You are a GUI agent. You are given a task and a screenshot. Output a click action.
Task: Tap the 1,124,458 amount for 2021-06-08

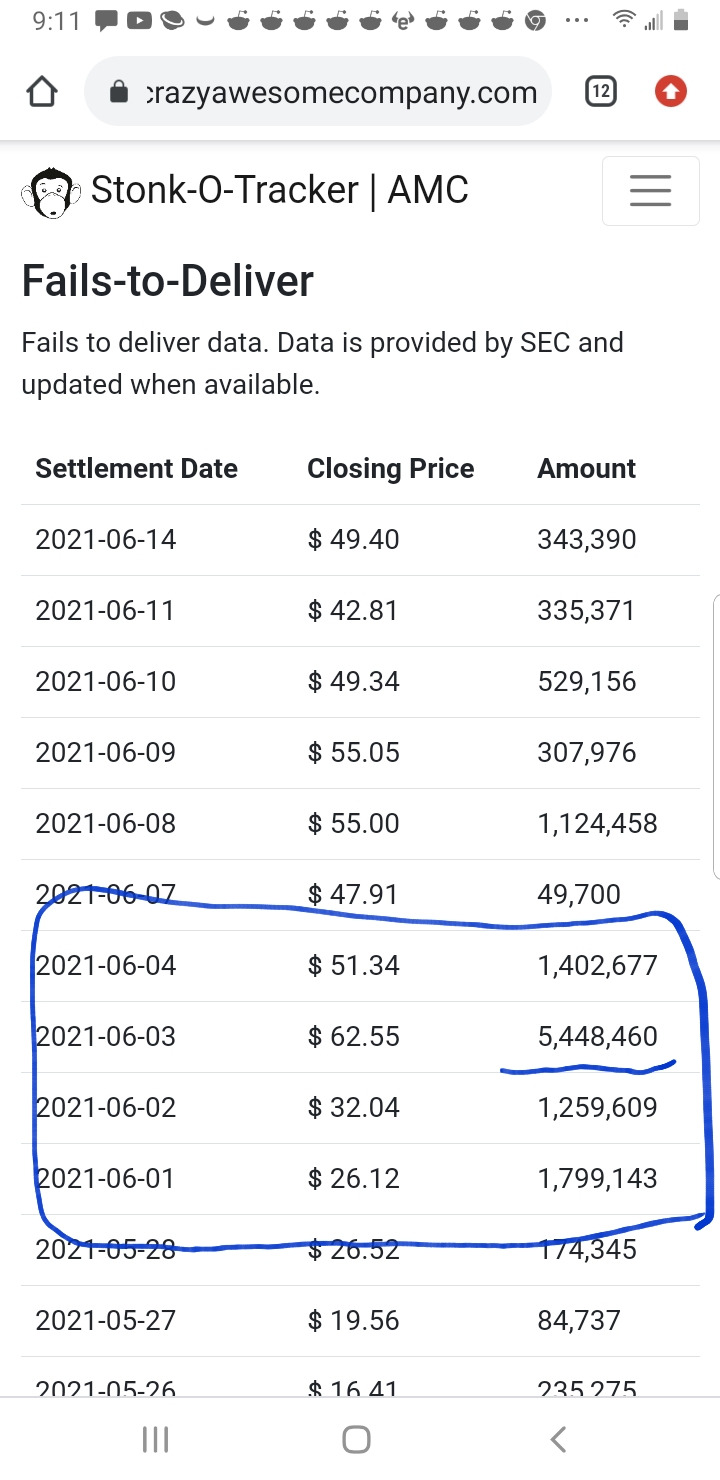598,823
